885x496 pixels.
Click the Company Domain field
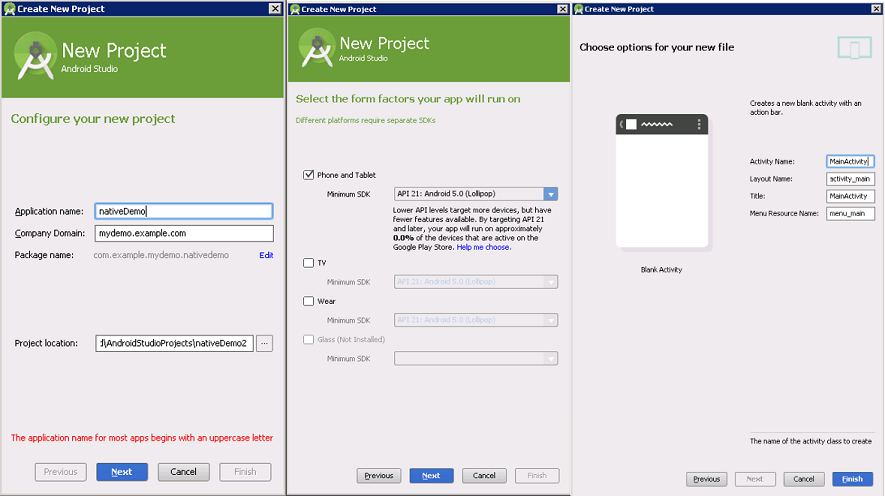click(184, 233)
